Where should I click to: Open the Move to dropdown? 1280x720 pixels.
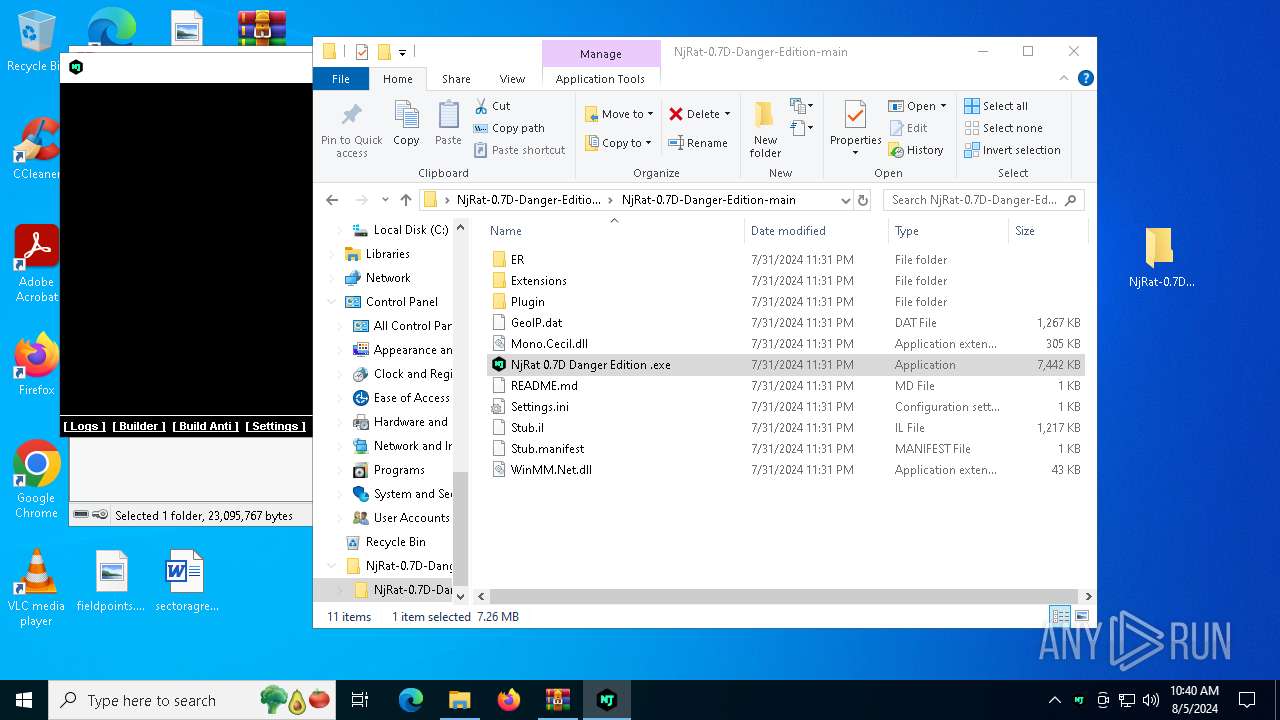pos(619,114)
